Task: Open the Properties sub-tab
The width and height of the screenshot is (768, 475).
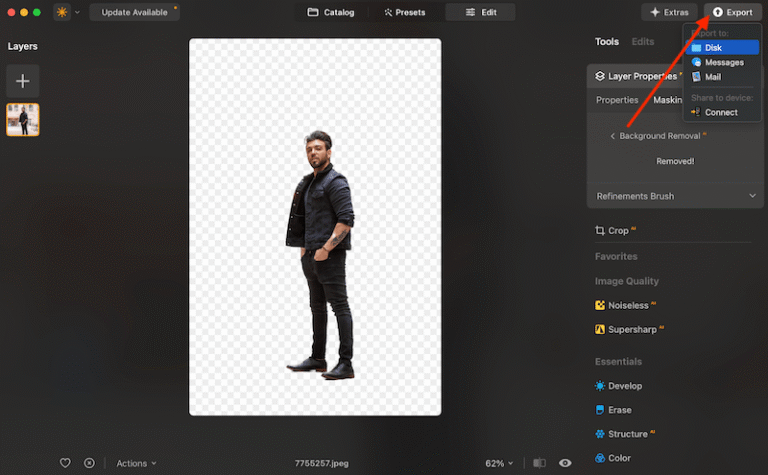Action: [617, 100]
